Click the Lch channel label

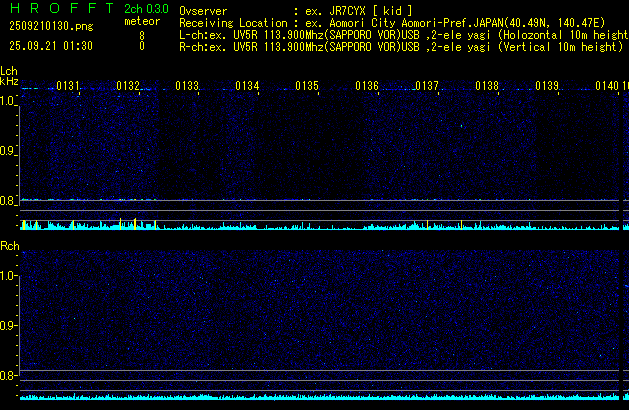click(9, 71)
